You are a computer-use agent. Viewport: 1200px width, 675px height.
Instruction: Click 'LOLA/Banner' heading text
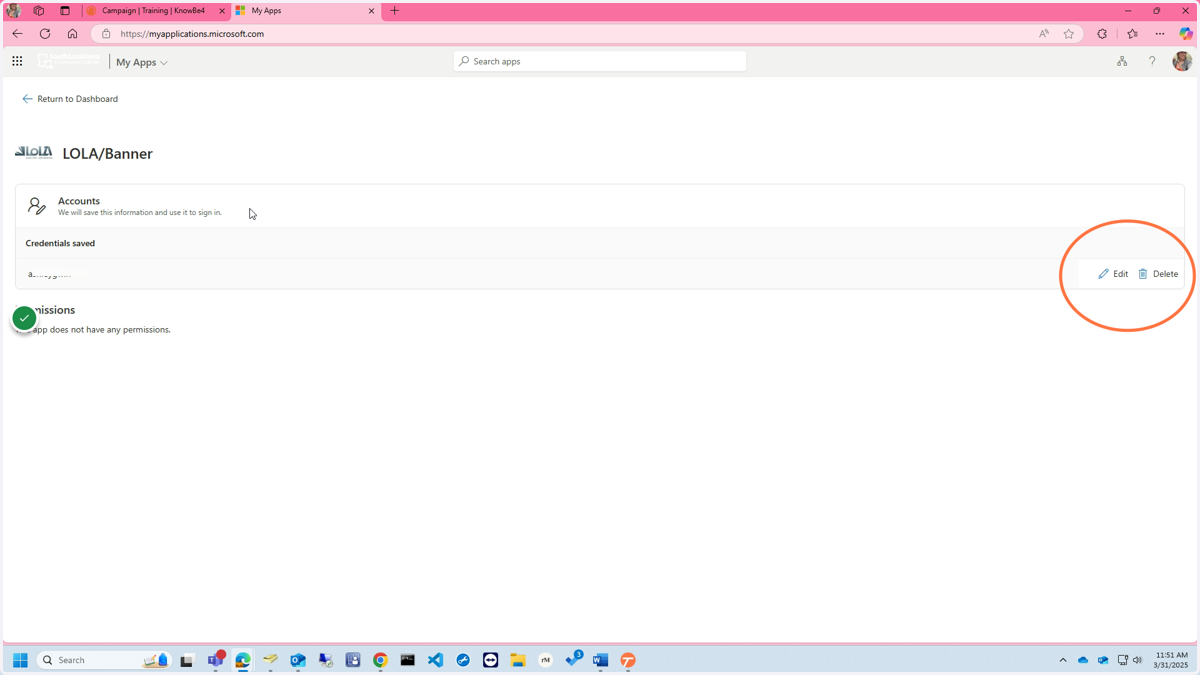(107, 154)
